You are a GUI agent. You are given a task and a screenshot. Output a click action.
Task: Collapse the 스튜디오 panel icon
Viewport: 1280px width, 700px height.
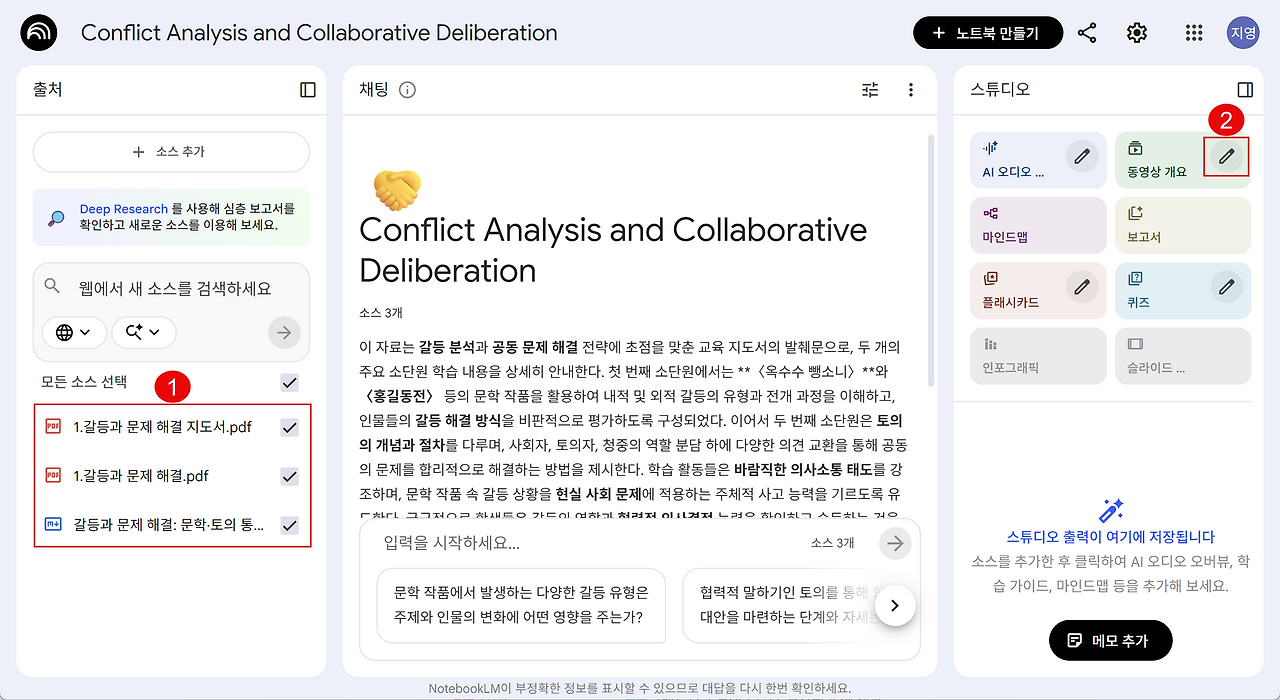pyautogui.click(x=1245, y=90)
